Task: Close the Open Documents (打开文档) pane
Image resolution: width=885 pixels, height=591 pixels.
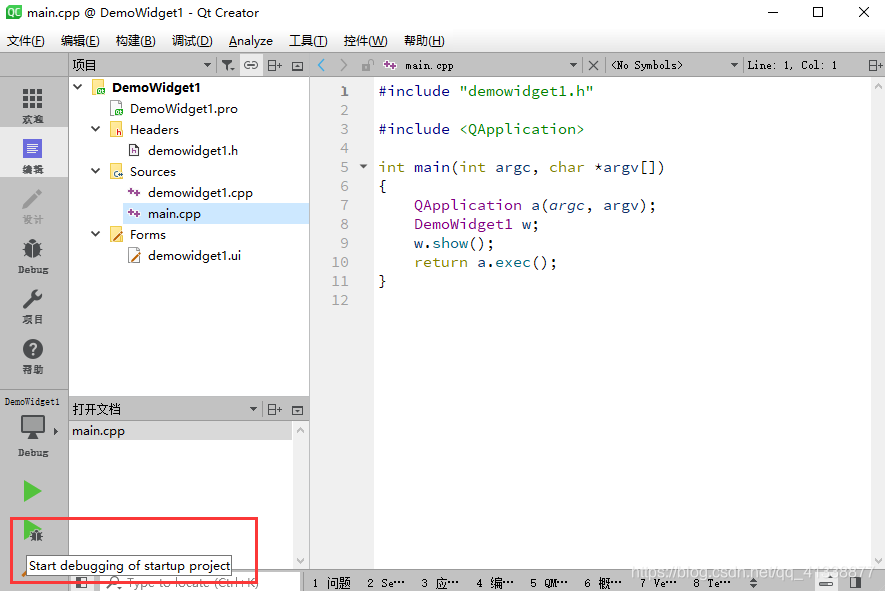Action: [x=297, y=410]
